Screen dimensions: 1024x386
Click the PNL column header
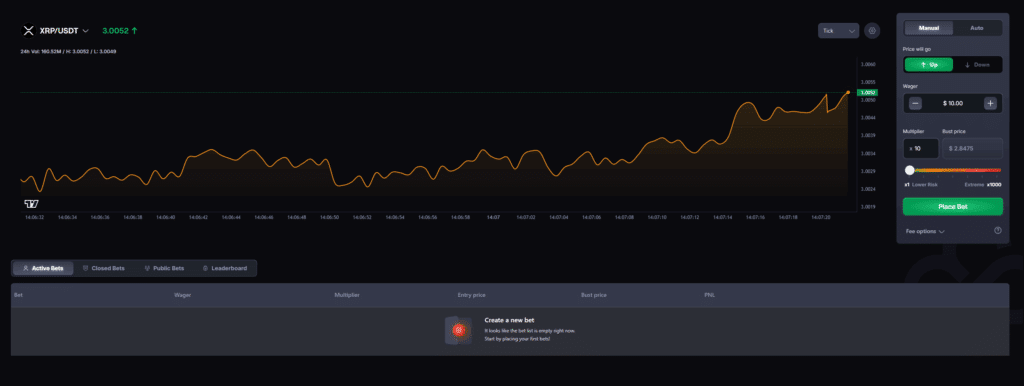(709, 295)
